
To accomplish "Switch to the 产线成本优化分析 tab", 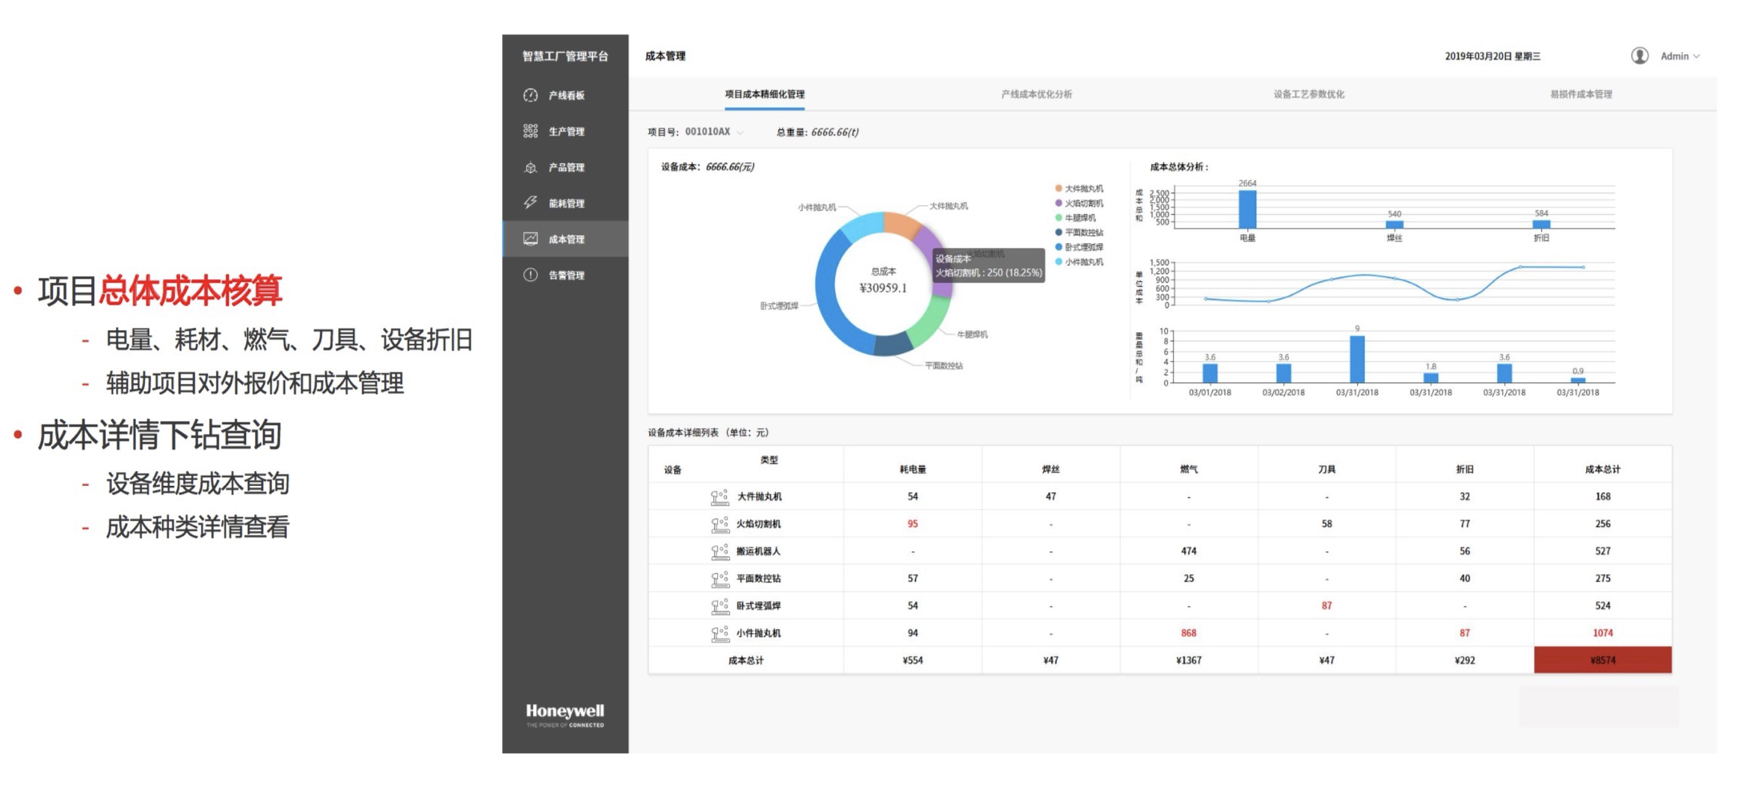I will pos(1037,94).
